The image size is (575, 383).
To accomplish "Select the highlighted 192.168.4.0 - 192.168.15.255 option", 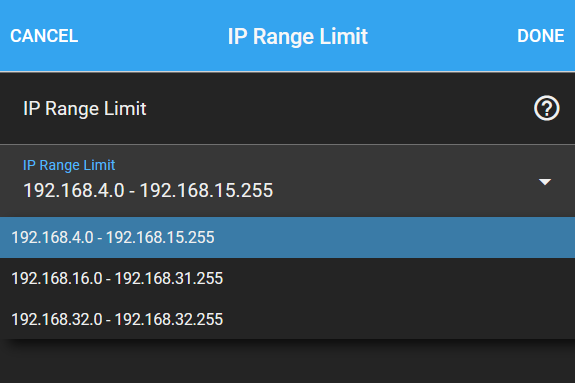I will tap(288, 237).
